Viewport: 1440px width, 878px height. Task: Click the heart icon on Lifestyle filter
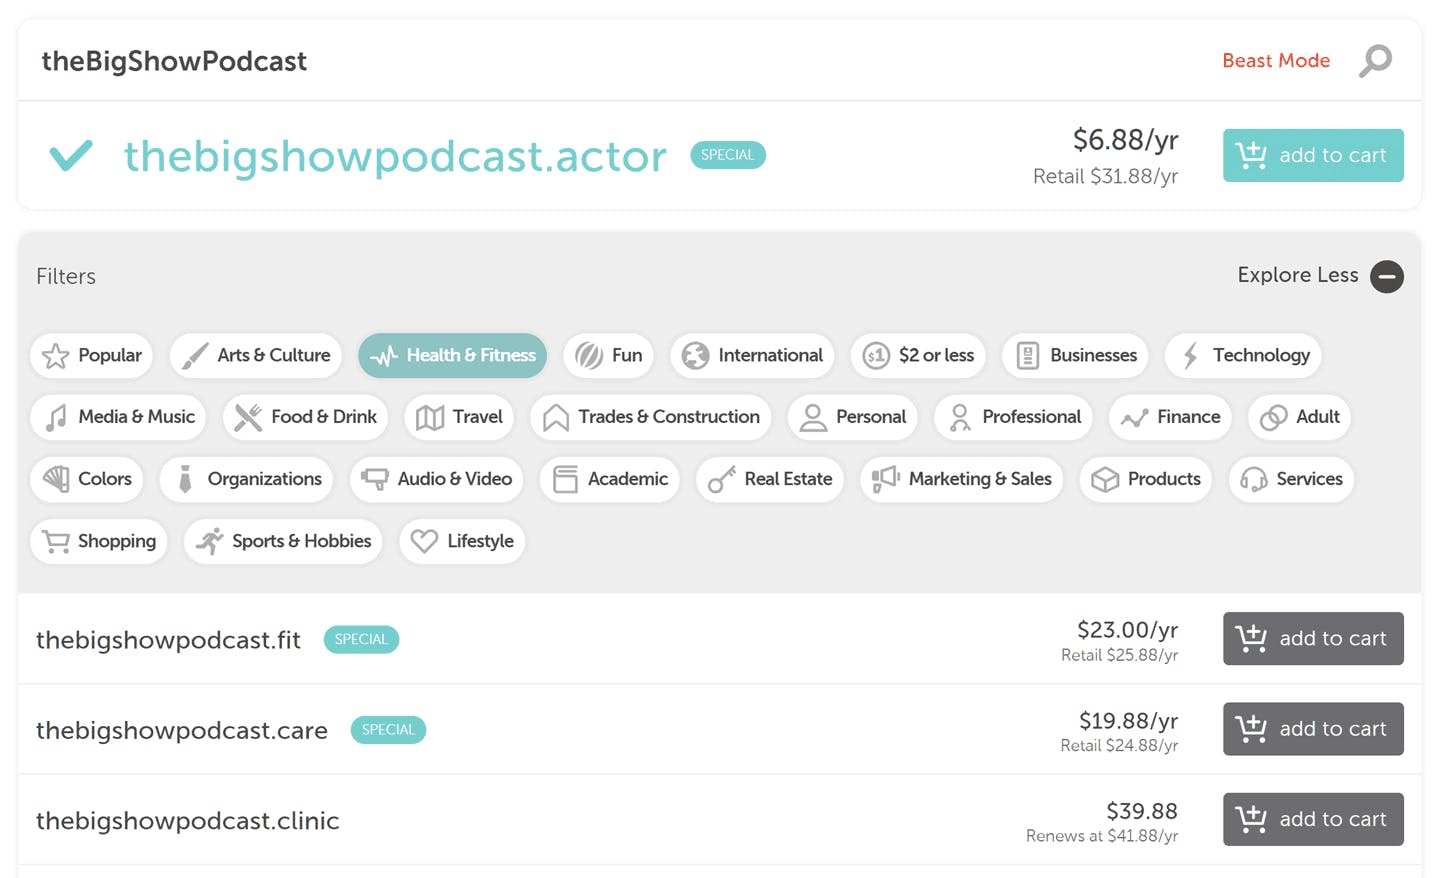click(424, 541)
